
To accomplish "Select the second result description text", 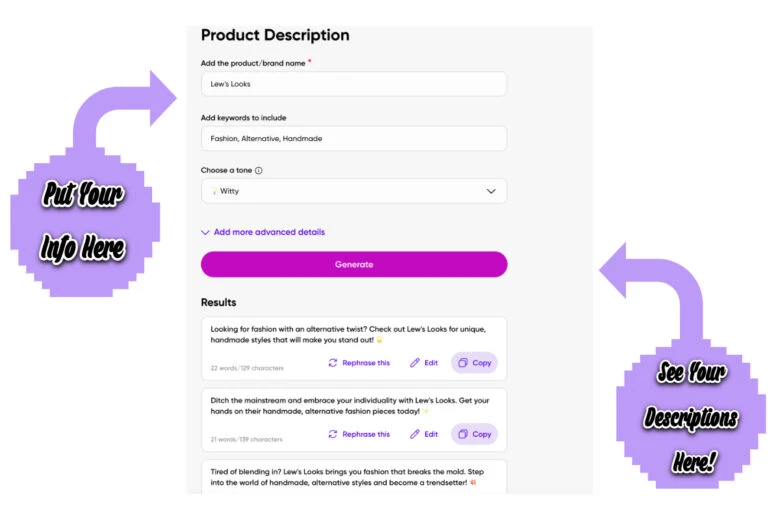I will (x=350, y=405).
